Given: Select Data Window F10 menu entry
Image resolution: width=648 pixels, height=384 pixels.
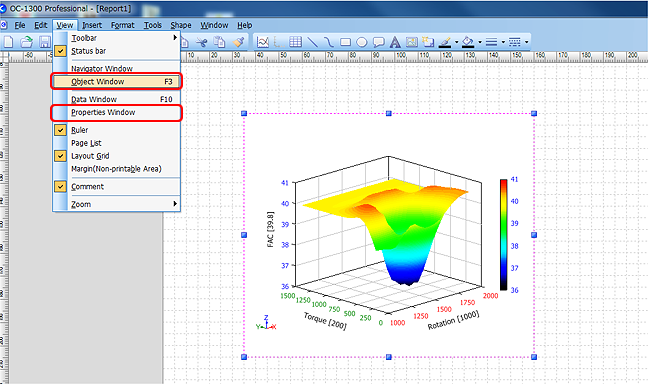Looking at the screenshot, I should click(117, 99).
